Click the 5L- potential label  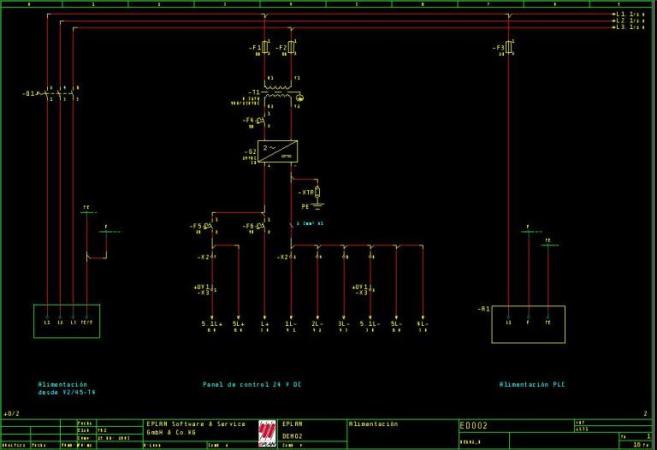[x=396, y=323]
